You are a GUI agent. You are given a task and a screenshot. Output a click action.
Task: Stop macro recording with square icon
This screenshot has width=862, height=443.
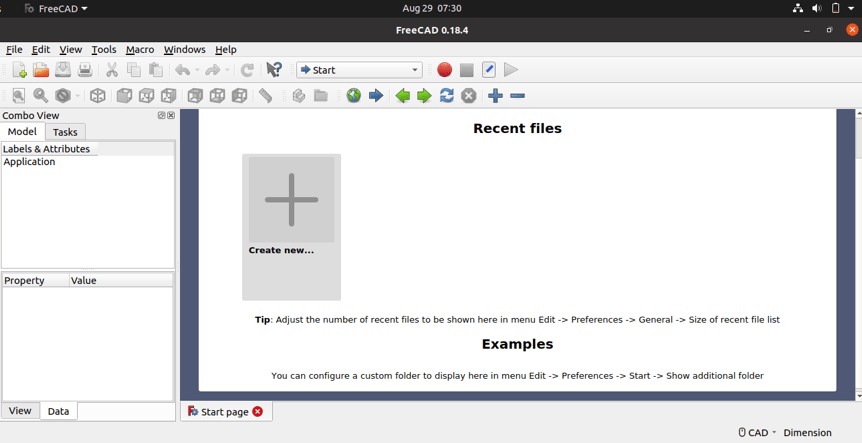[x=467, y=70]
